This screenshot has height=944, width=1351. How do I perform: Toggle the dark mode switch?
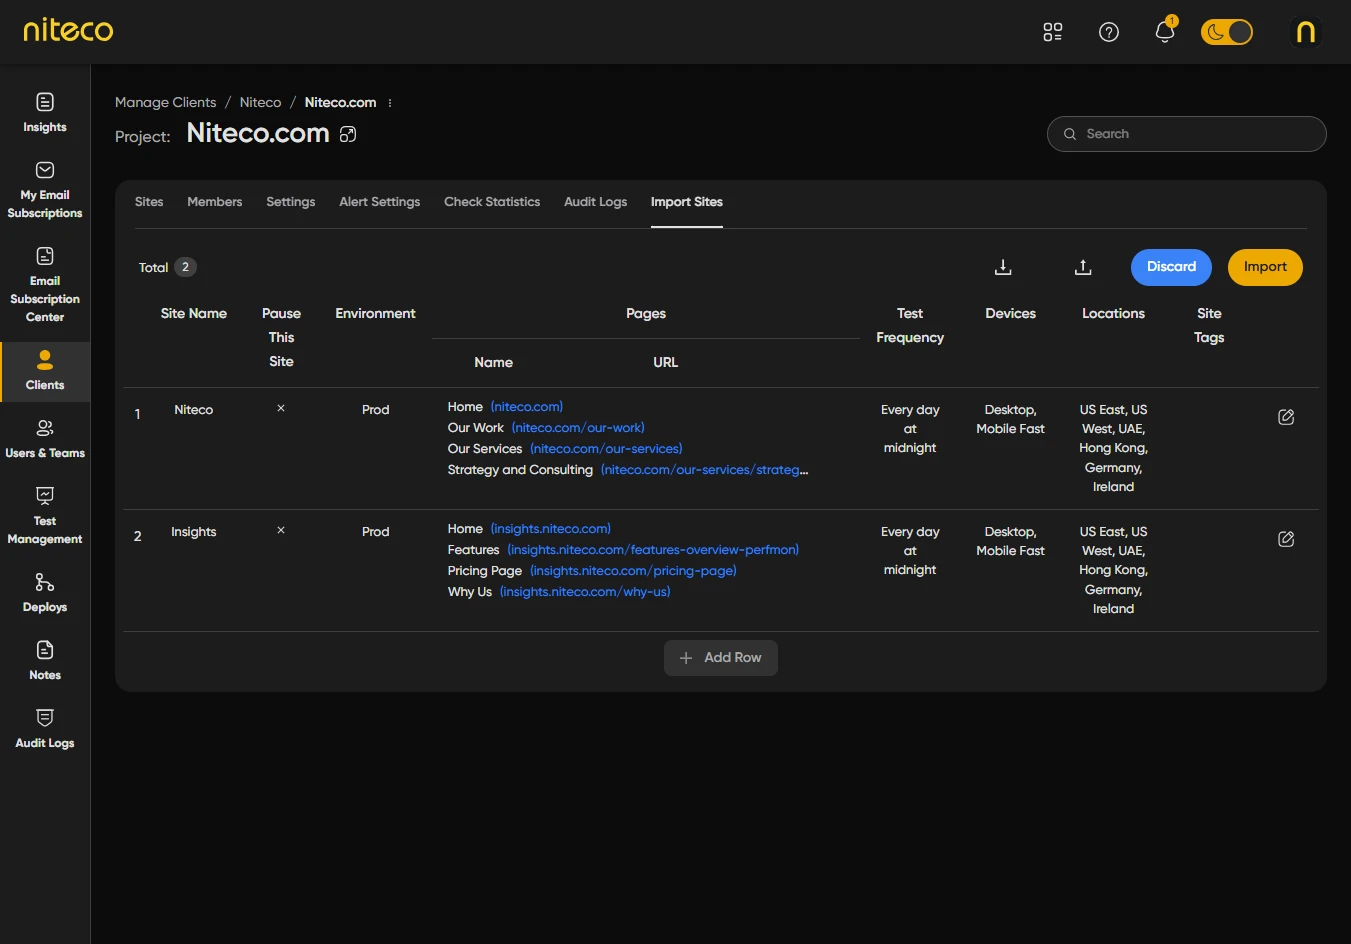pyautogui.click(x=1226, y=32)
